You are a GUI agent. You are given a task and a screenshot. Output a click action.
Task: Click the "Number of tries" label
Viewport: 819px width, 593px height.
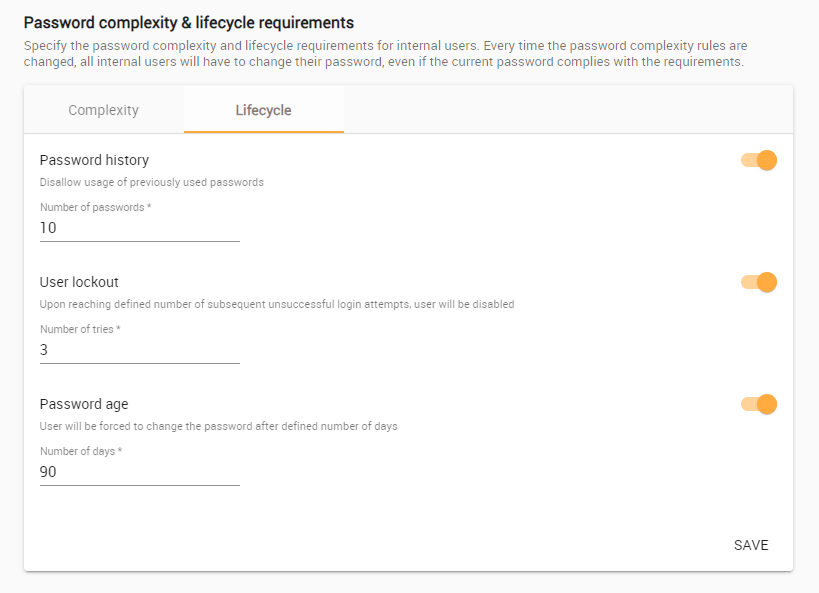tap(80, 329)
